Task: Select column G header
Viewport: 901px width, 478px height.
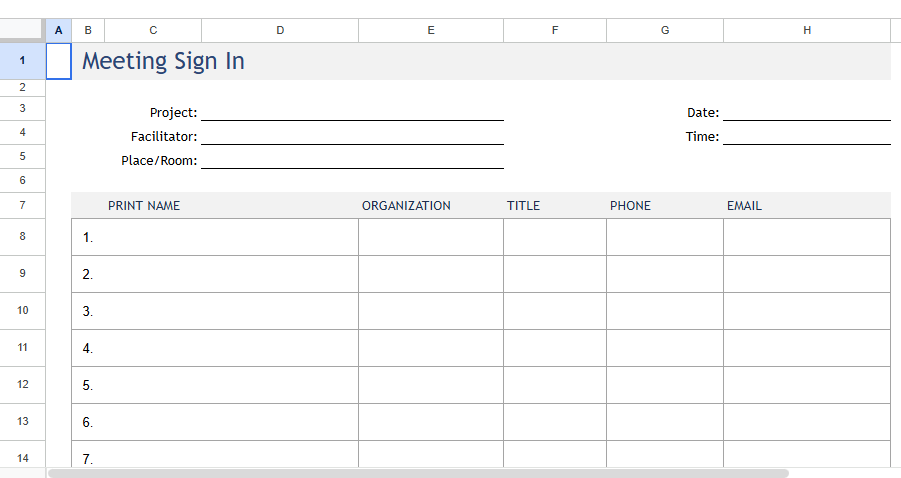Action: click(665, 30)
